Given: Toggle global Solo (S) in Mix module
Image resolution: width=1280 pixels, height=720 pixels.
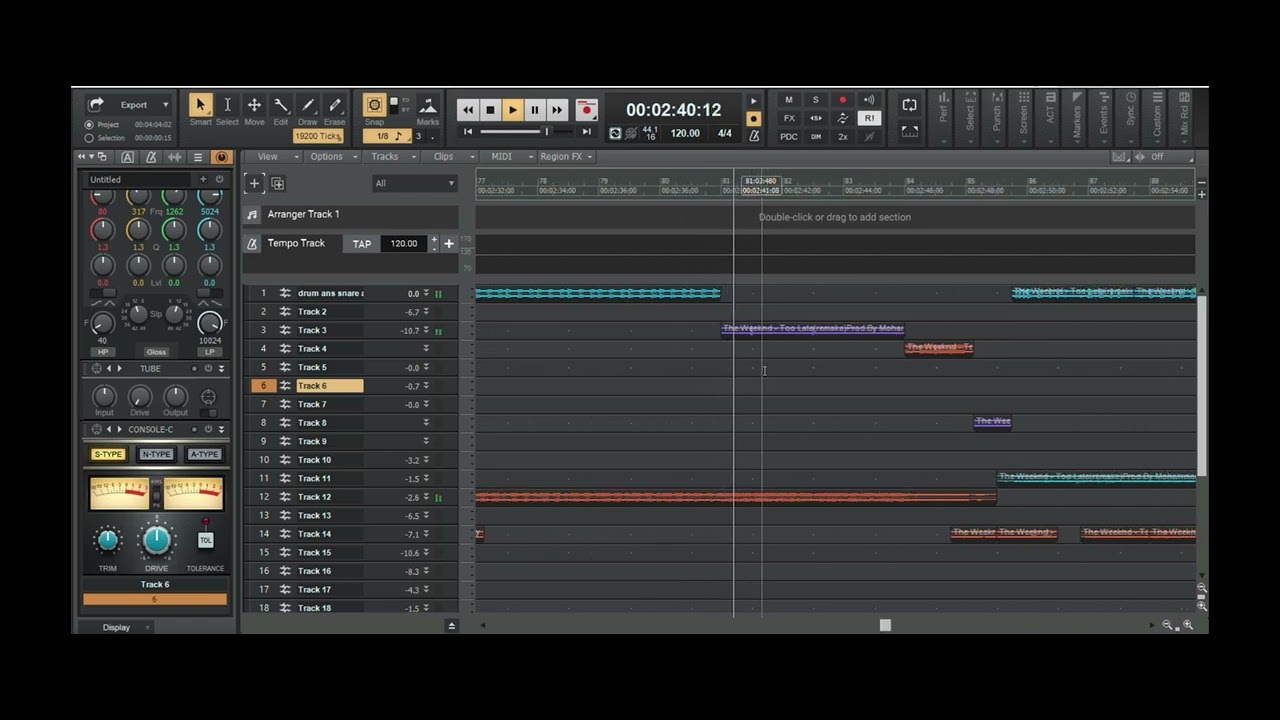Looking at the screenshot, I should tap(815, 100).
